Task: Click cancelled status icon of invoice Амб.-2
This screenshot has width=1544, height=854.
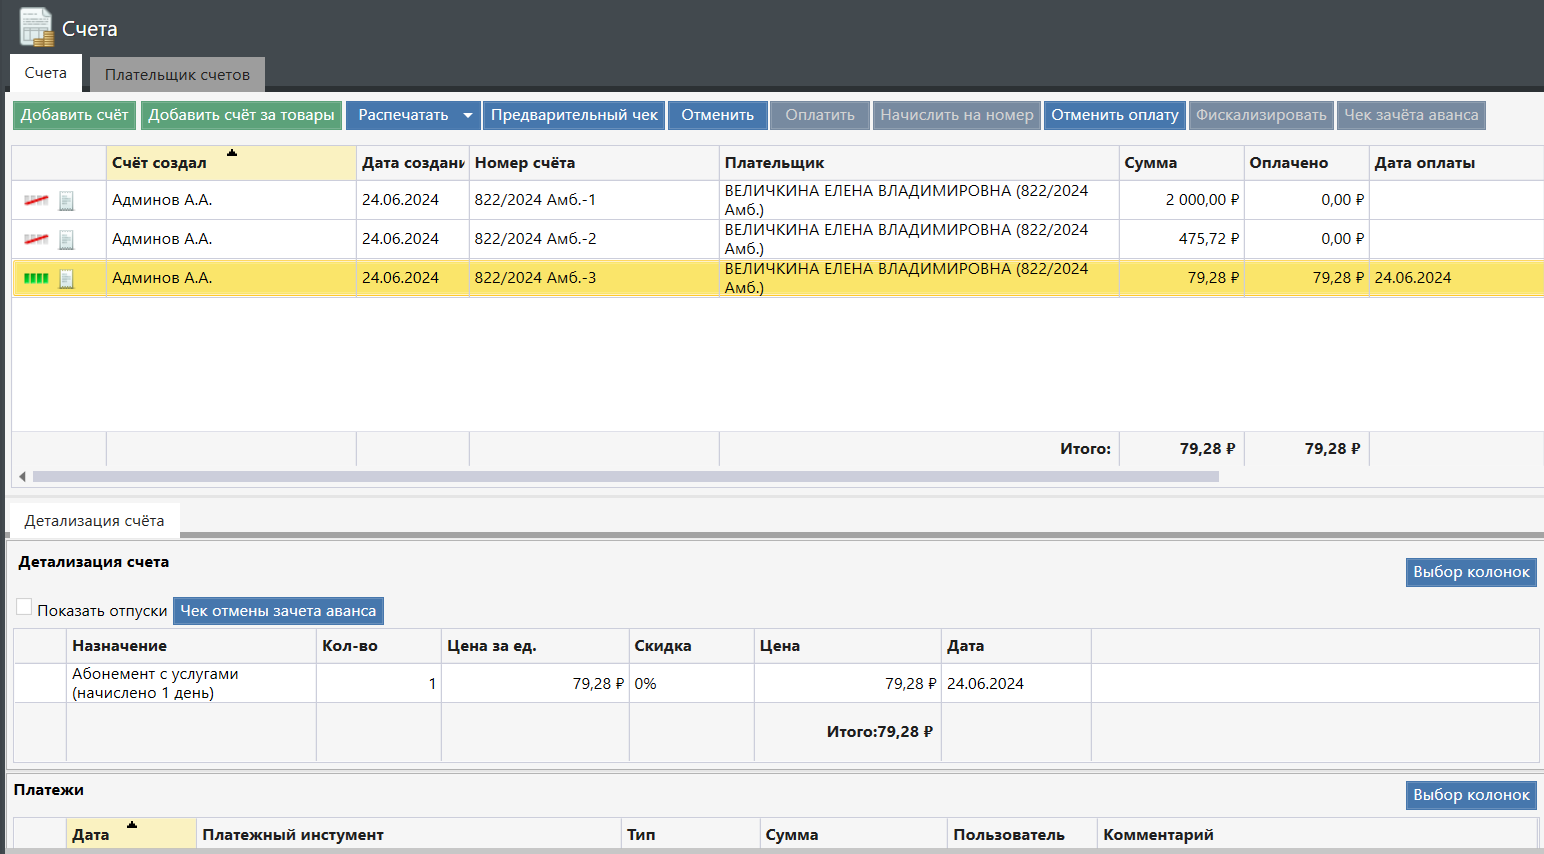Action: [36, 240]
